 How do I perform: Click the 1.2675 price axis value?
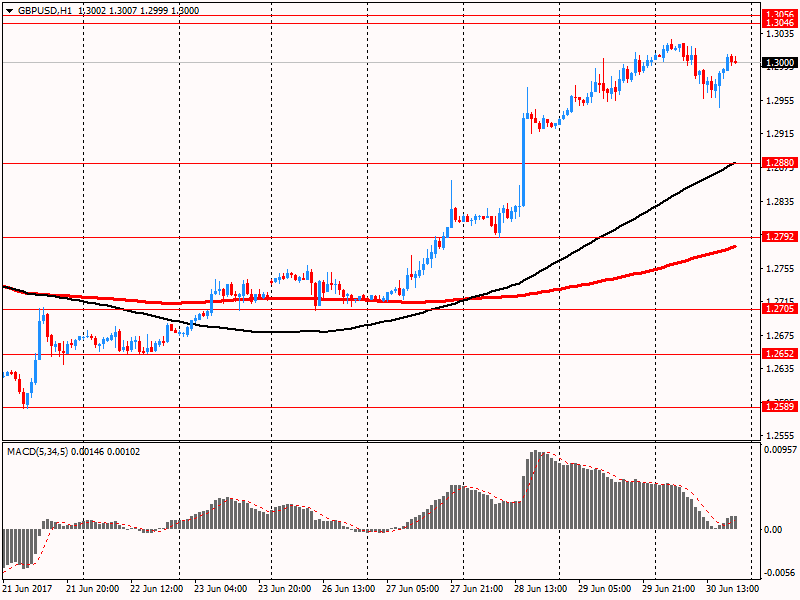[x=781, y=335]
